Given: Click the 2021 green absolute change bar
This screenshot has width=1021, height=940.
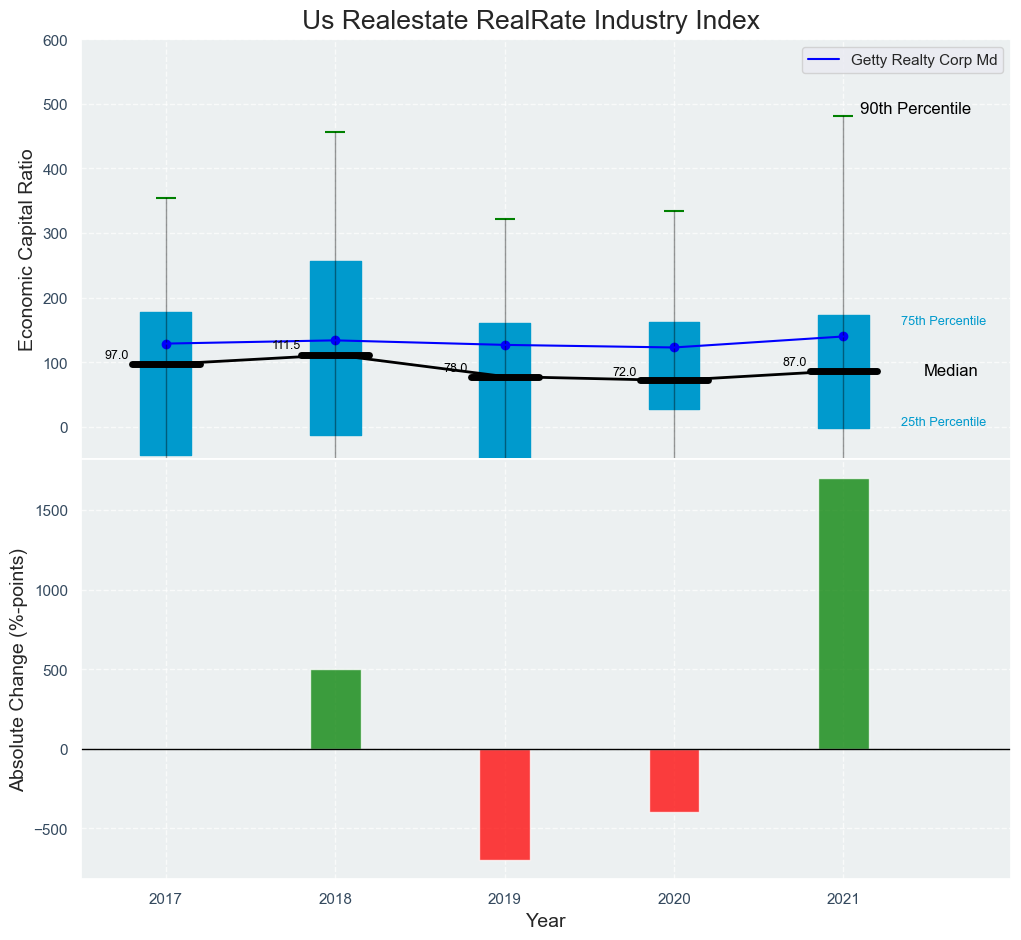Looking at the screenshot, I should (843, 614).
